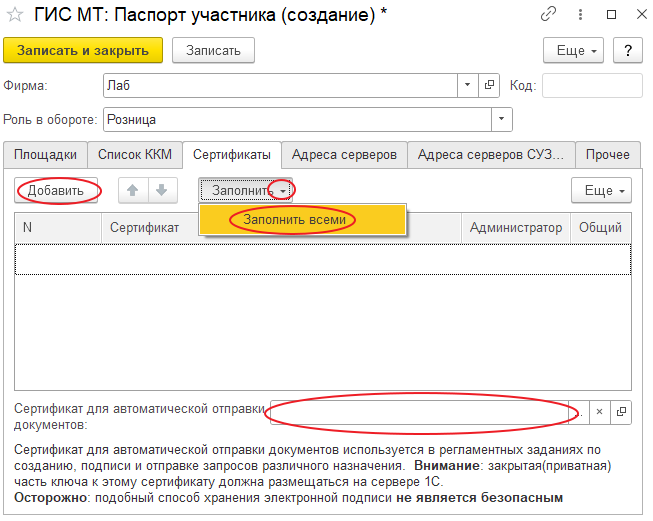653x521 pixels.
Task: Click the favorites star icon in title
Action: 17,15
